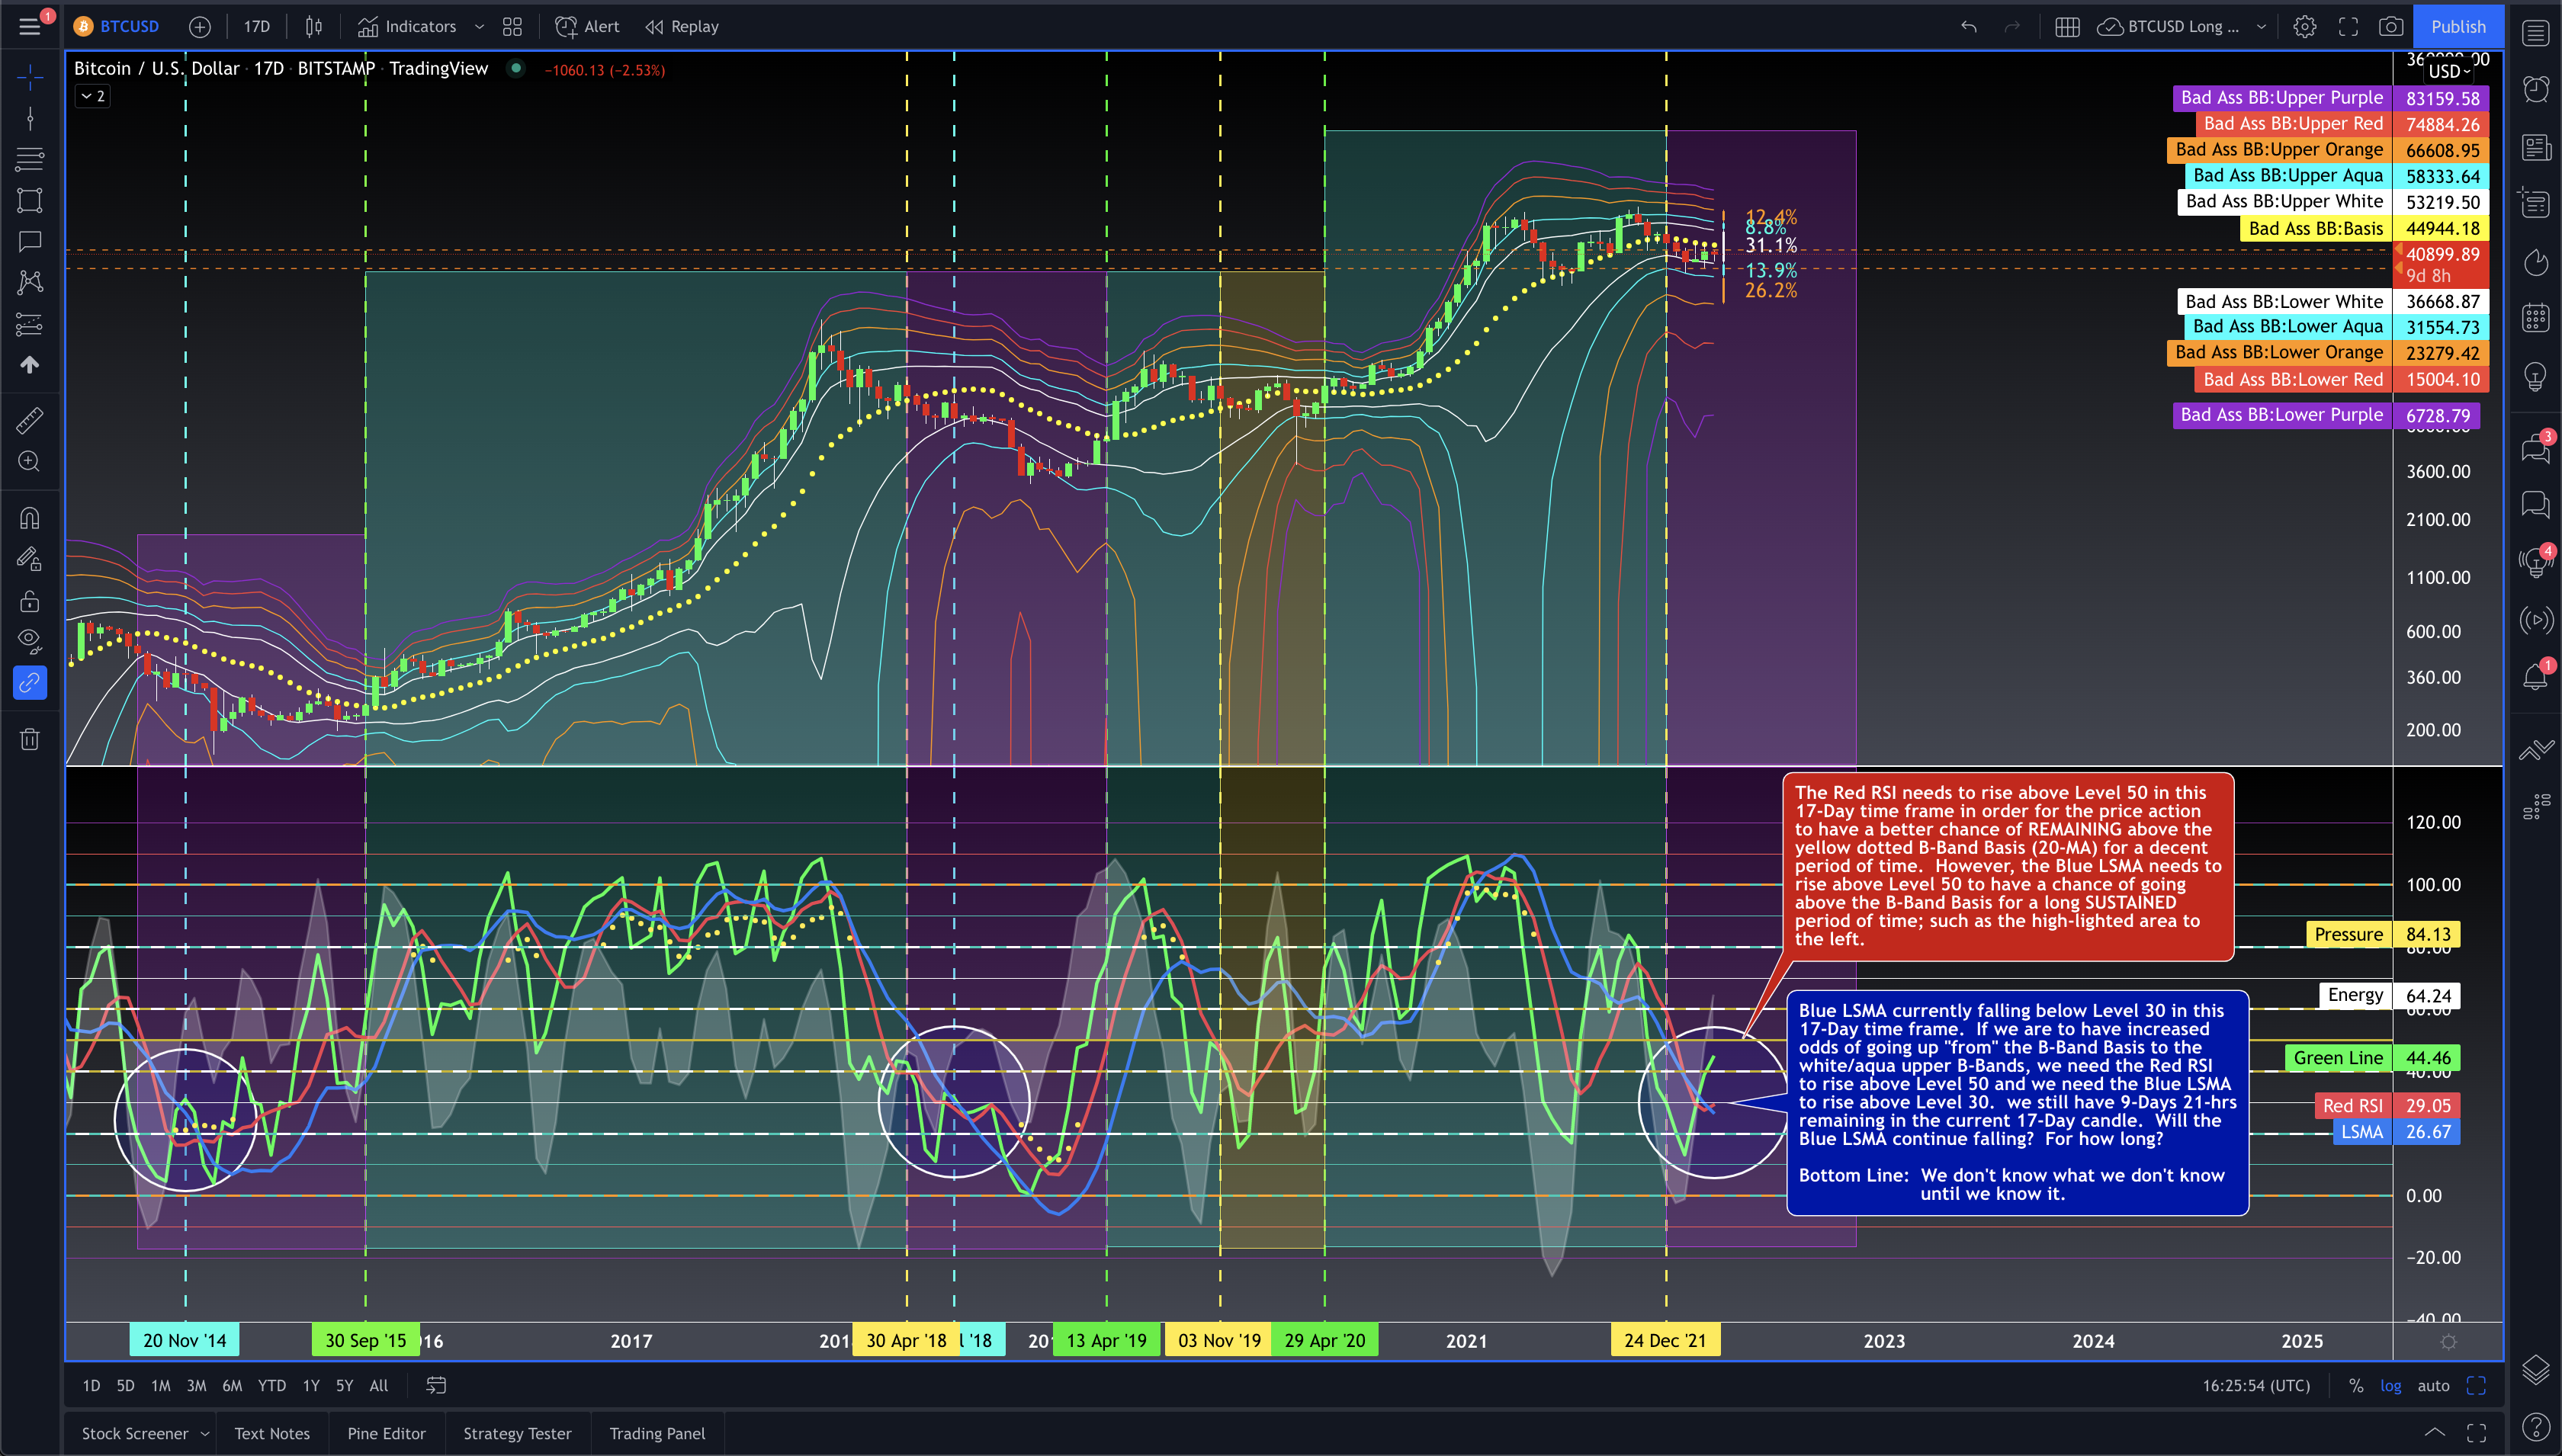Open notifications bell panel
The image size is (2562, 1456).
point(2535,677)
